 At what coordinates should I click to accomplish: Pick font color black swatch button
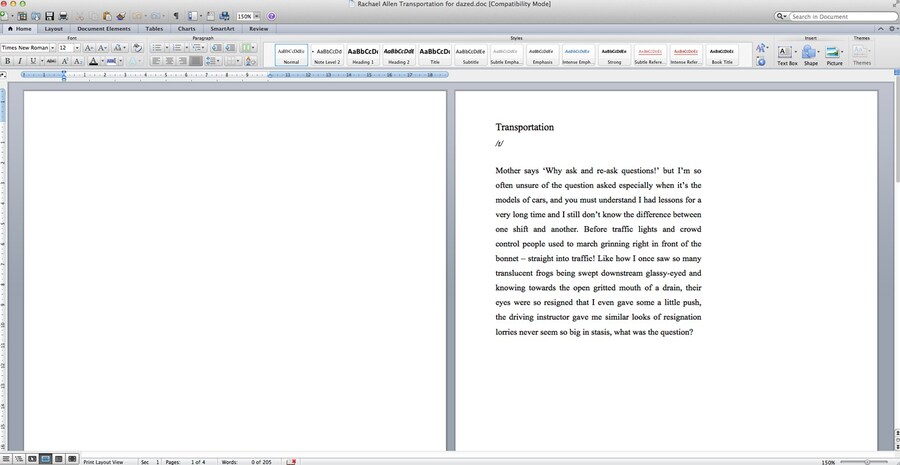coord(93,61)
